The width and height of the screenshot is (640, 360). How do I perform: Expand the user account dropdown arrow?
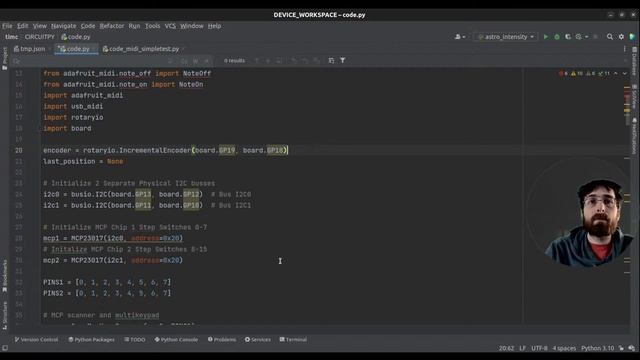pos(464,37)
